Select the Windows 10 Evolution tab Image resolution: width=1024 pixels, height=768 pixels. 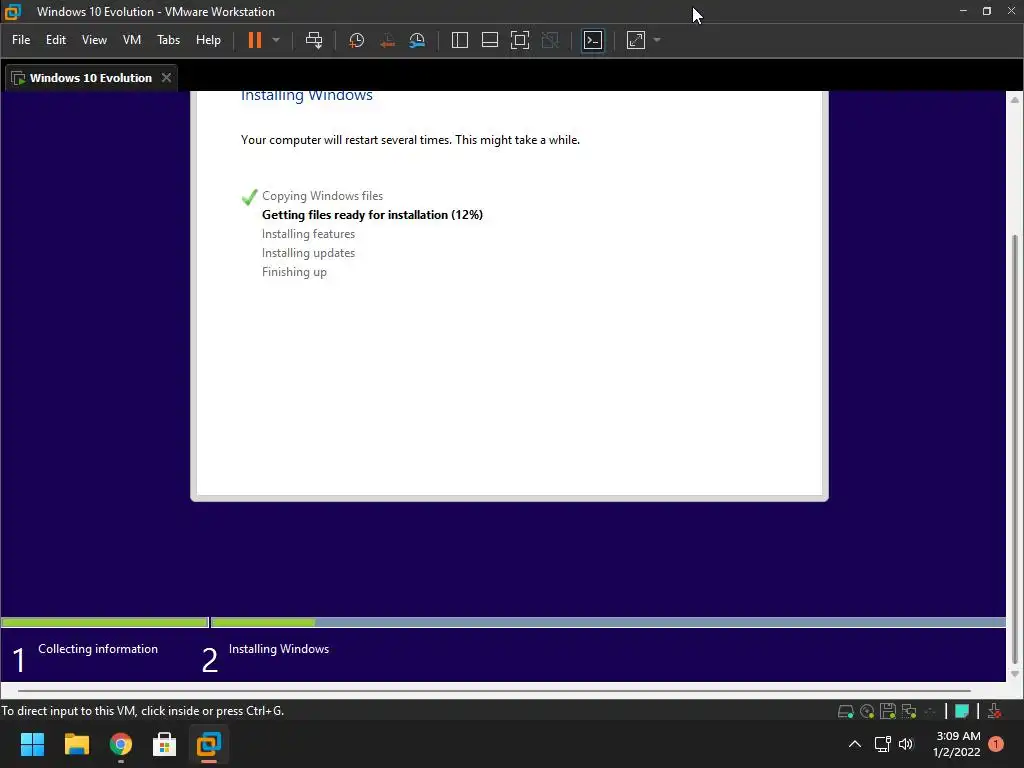coord(91,78)
